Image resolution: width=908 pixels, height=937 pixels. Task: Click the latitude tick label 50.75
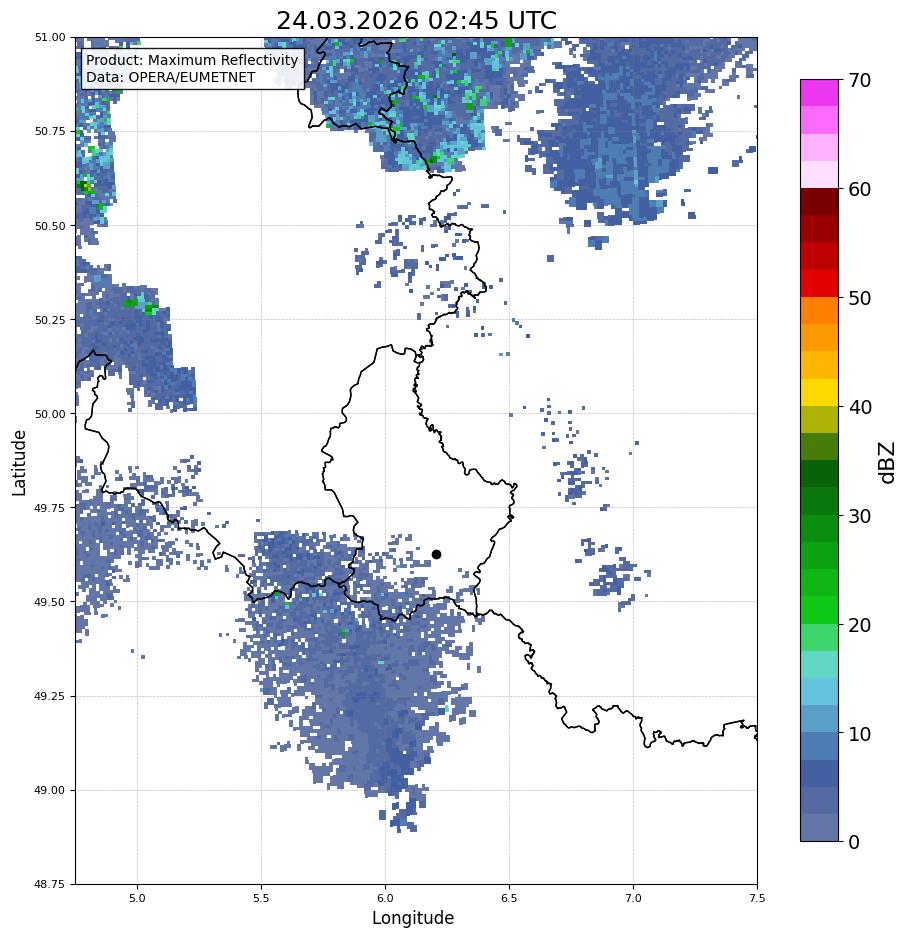(x=50, y=131)
